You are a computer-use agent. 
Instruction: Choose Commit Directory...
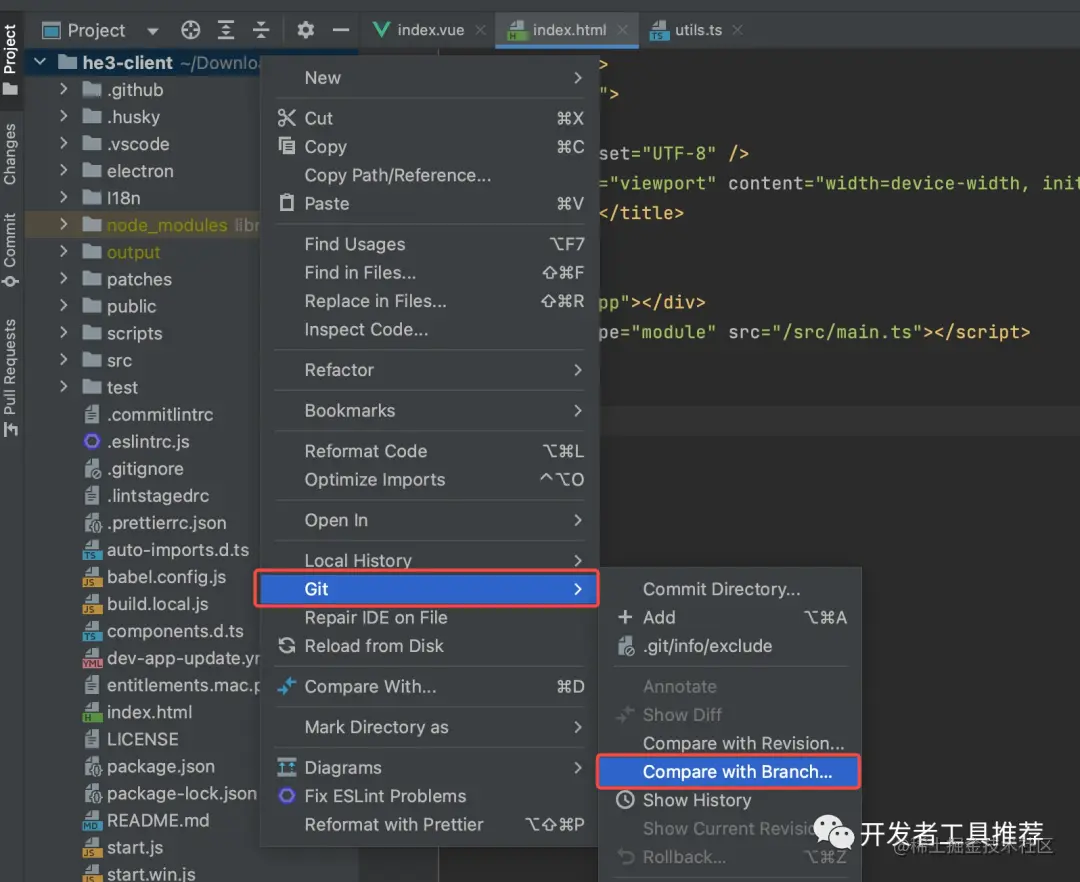730,589
